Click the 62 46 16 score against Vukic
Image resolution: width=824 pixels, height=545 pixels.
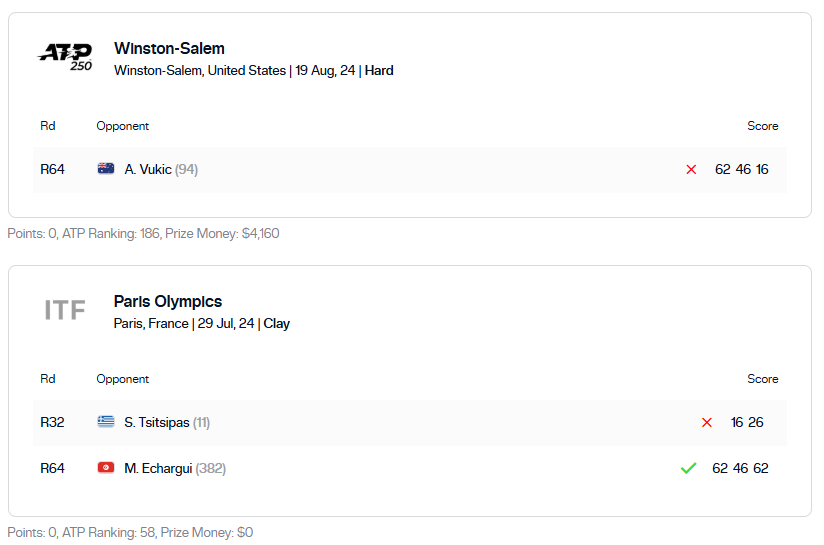tap(741, 170)
